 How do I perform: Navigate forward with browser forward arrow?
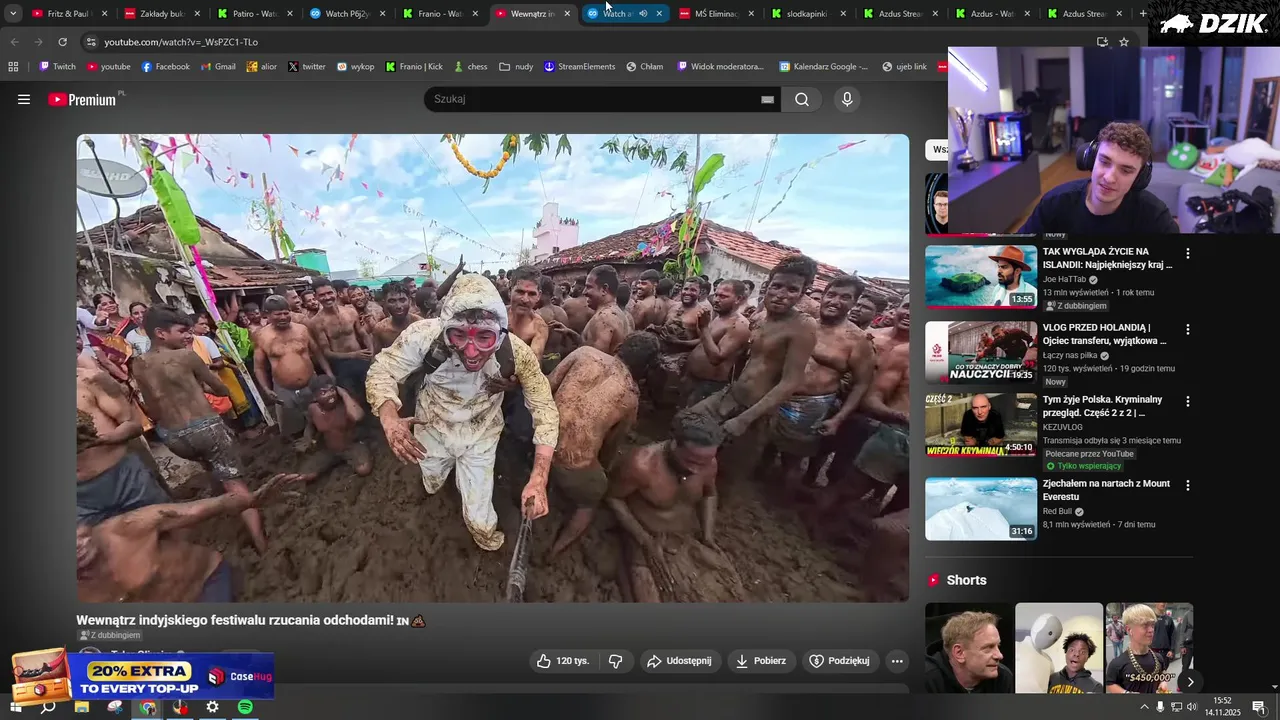tap(38, 42)
